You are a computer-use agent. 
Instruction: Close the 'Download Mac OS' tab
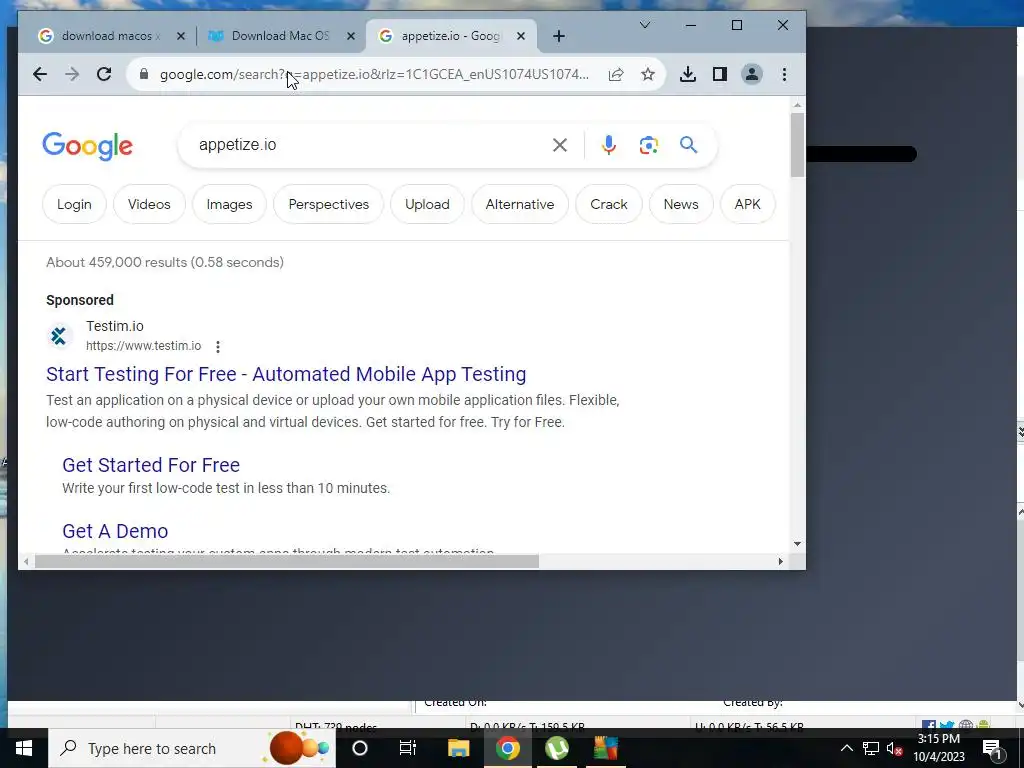pyautogui.click(x=351, y=36)
